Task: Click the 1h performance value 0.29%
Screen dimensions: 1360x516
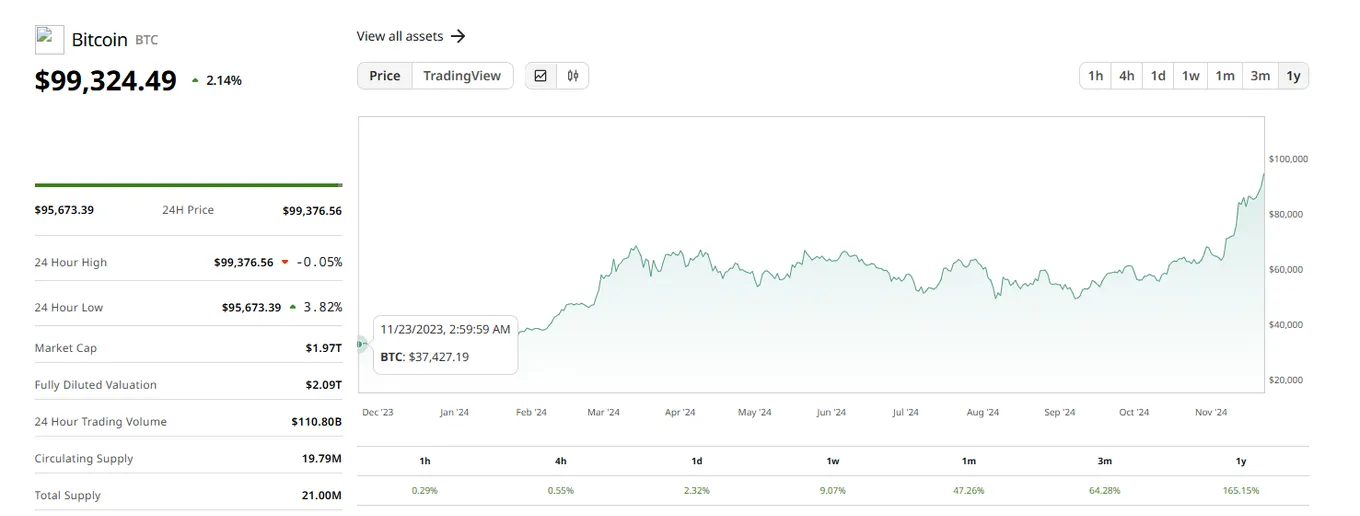Action: (425, 491)
